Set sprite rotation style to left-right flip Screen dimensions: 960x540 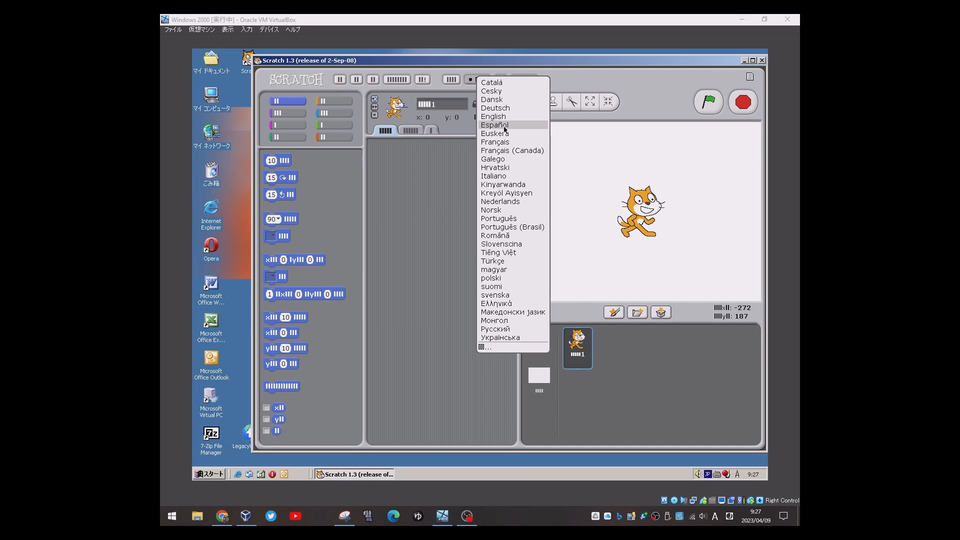point(375,107)
